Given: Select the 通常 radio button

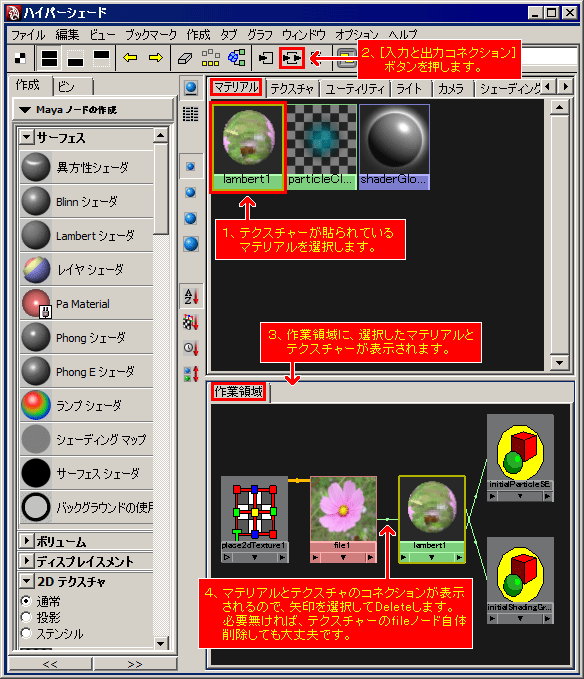Looking at the screenshot, I should click(26, 601).
